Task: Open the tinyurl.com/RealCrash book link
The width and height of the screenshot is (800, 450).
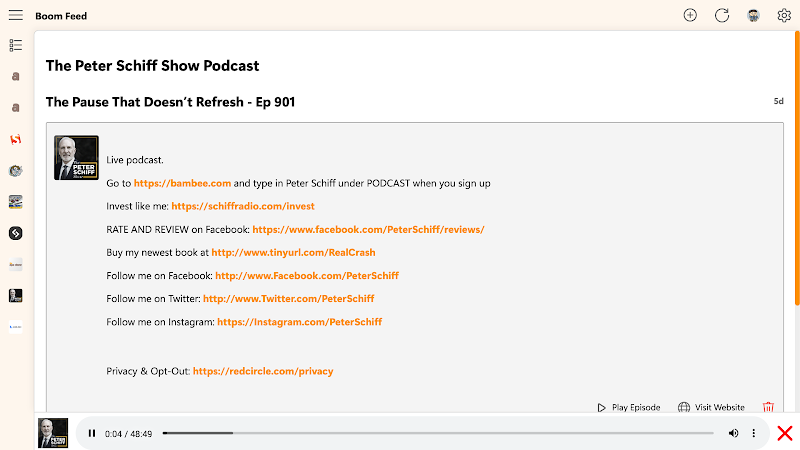Action: coord(293,253)
